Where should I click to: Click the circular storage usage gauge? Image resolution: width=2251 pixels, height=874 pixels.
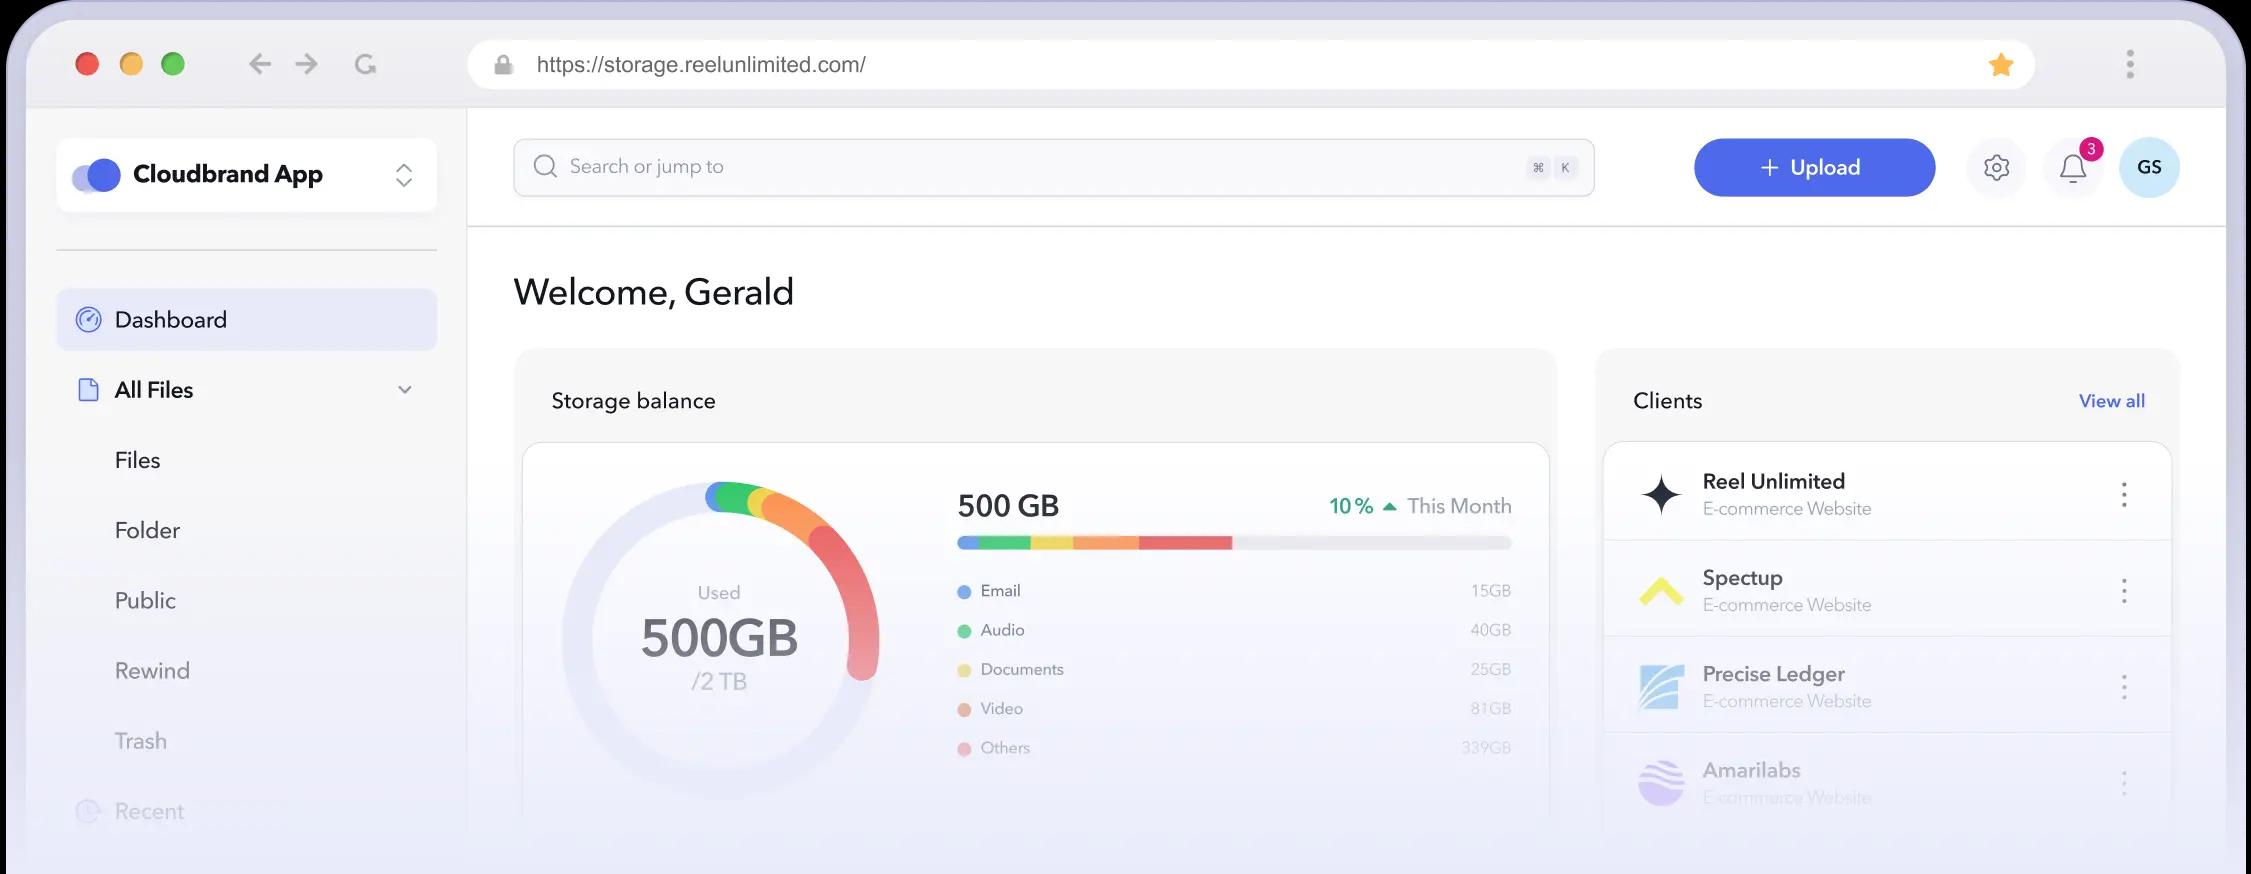pyautogui.click(x=720, y=640)
